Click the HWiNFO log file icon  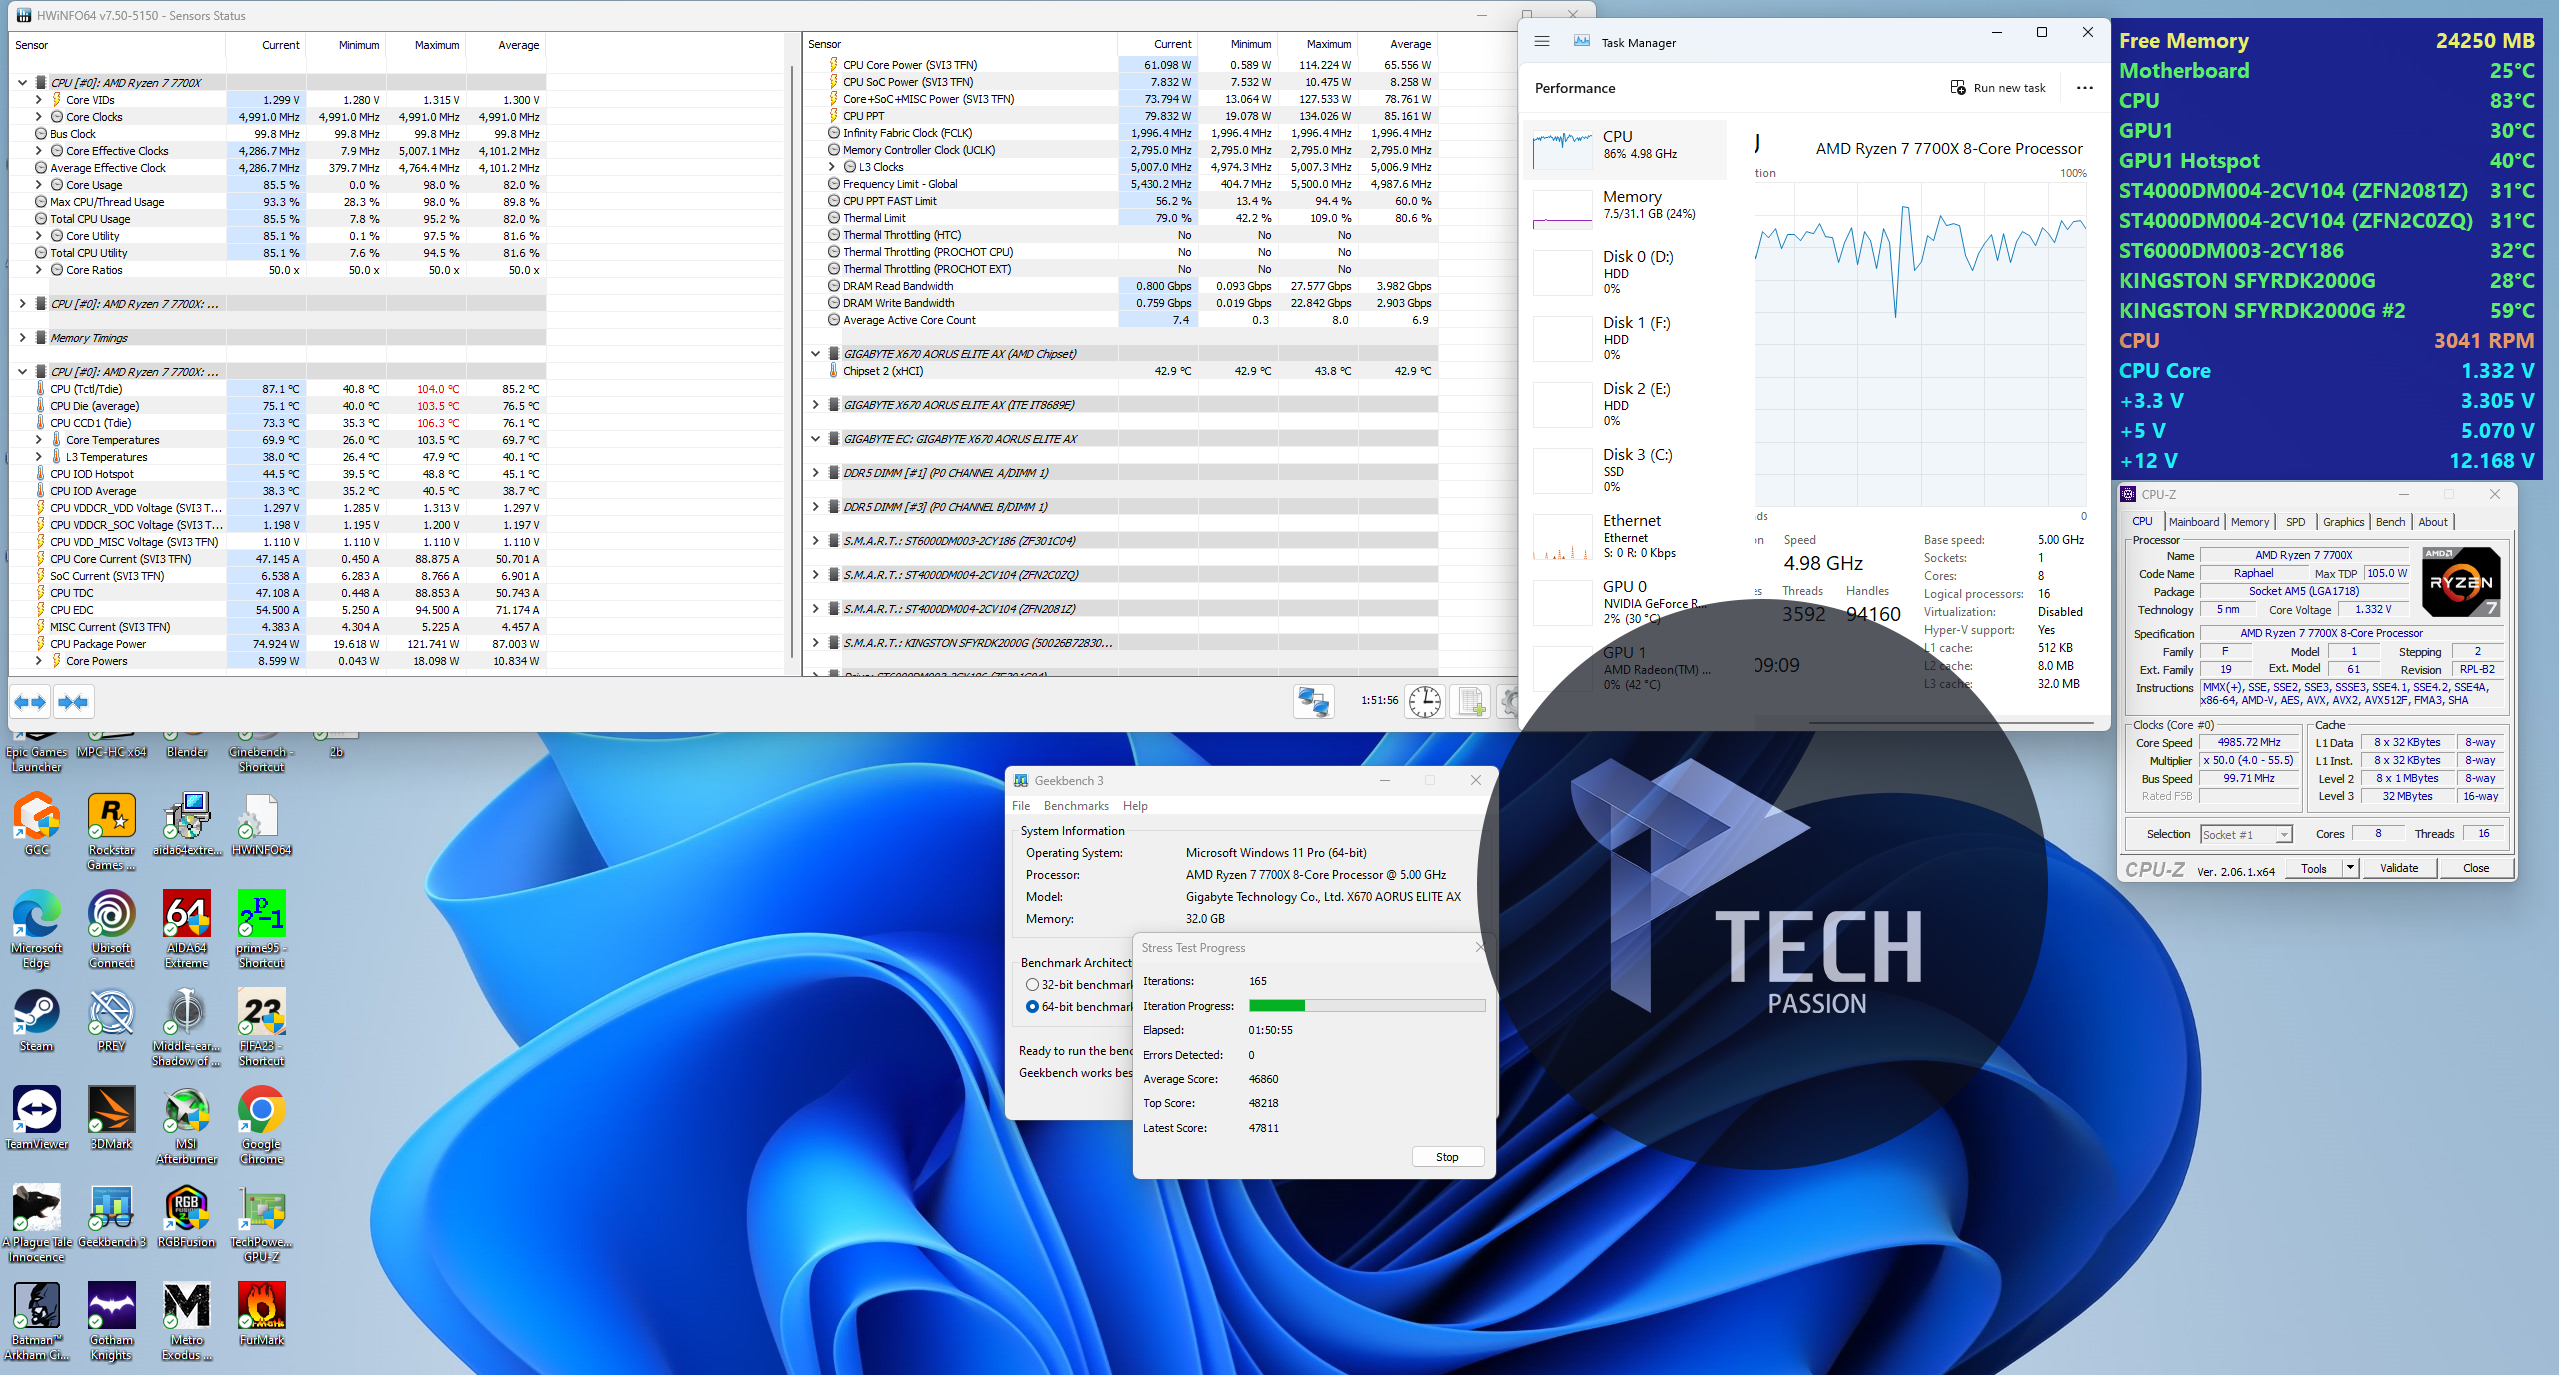point(1471,701)
